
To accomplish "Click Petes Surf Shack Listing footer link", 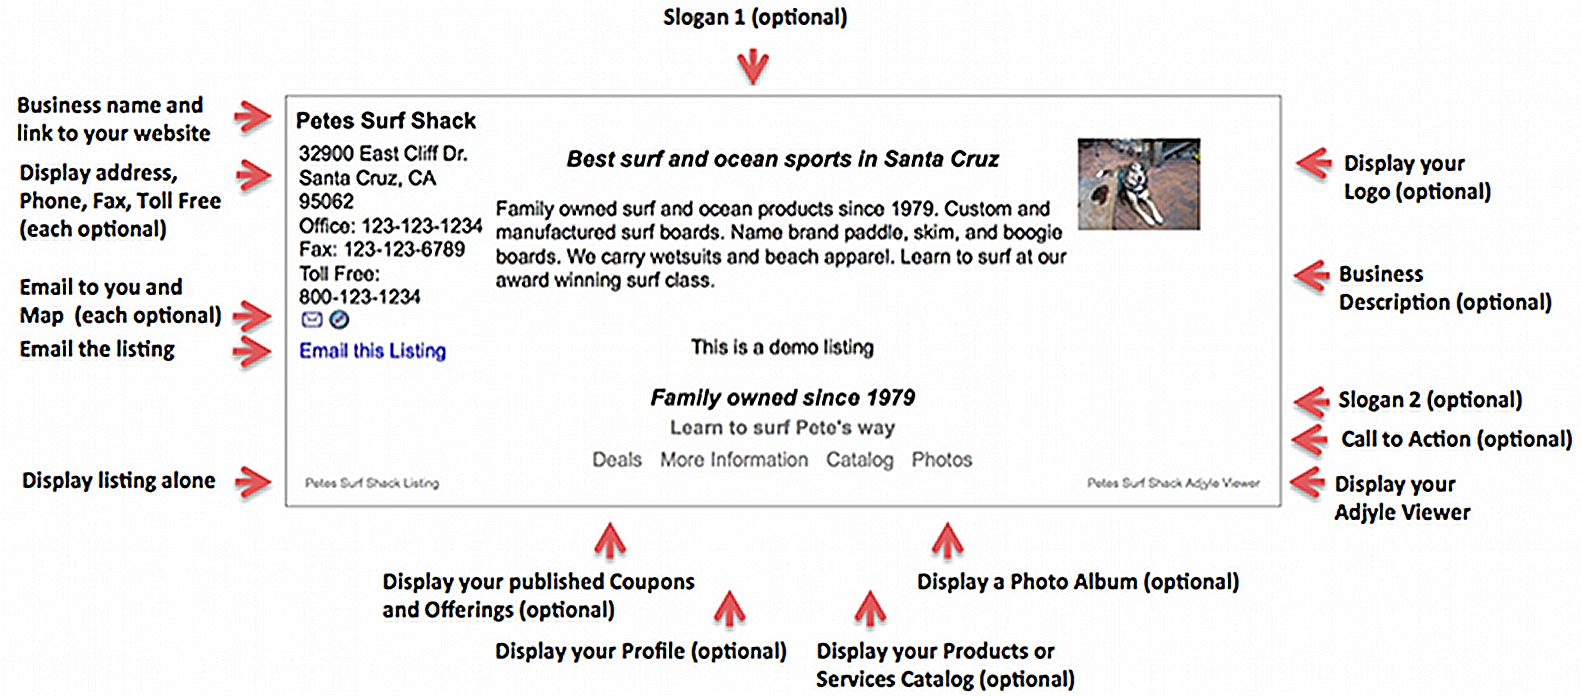I will click(372, 483).
